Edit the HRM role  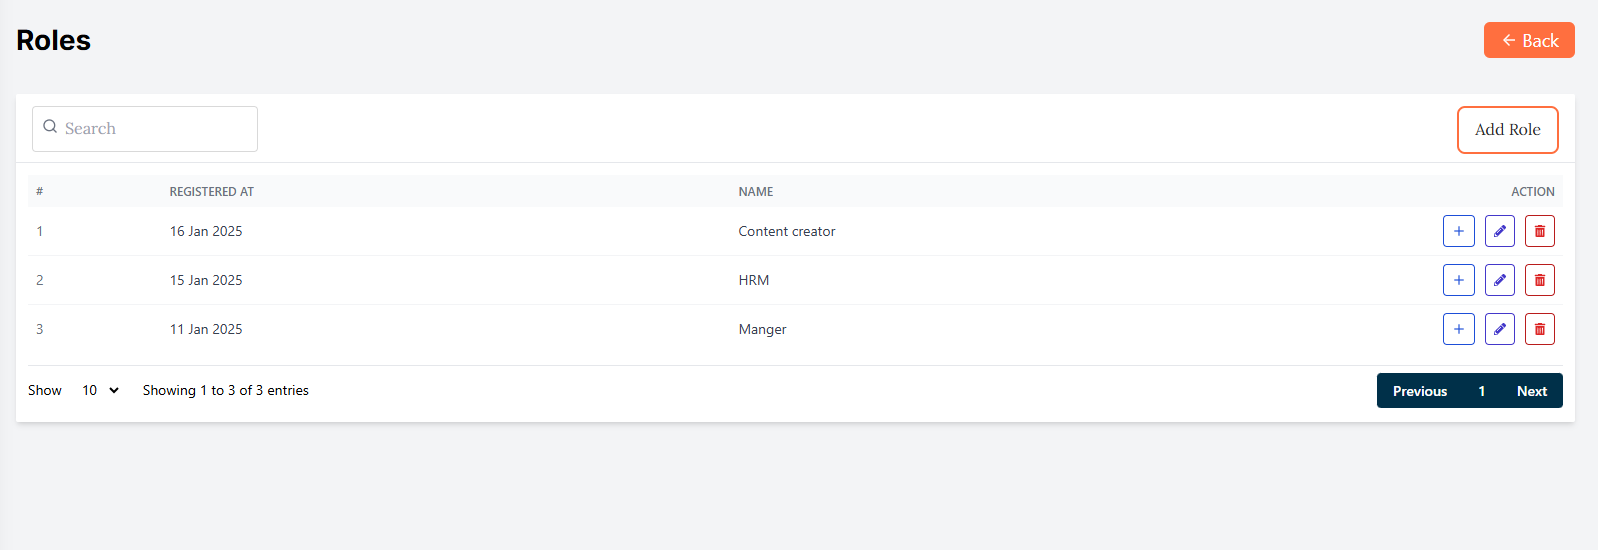pos(1499,280)
